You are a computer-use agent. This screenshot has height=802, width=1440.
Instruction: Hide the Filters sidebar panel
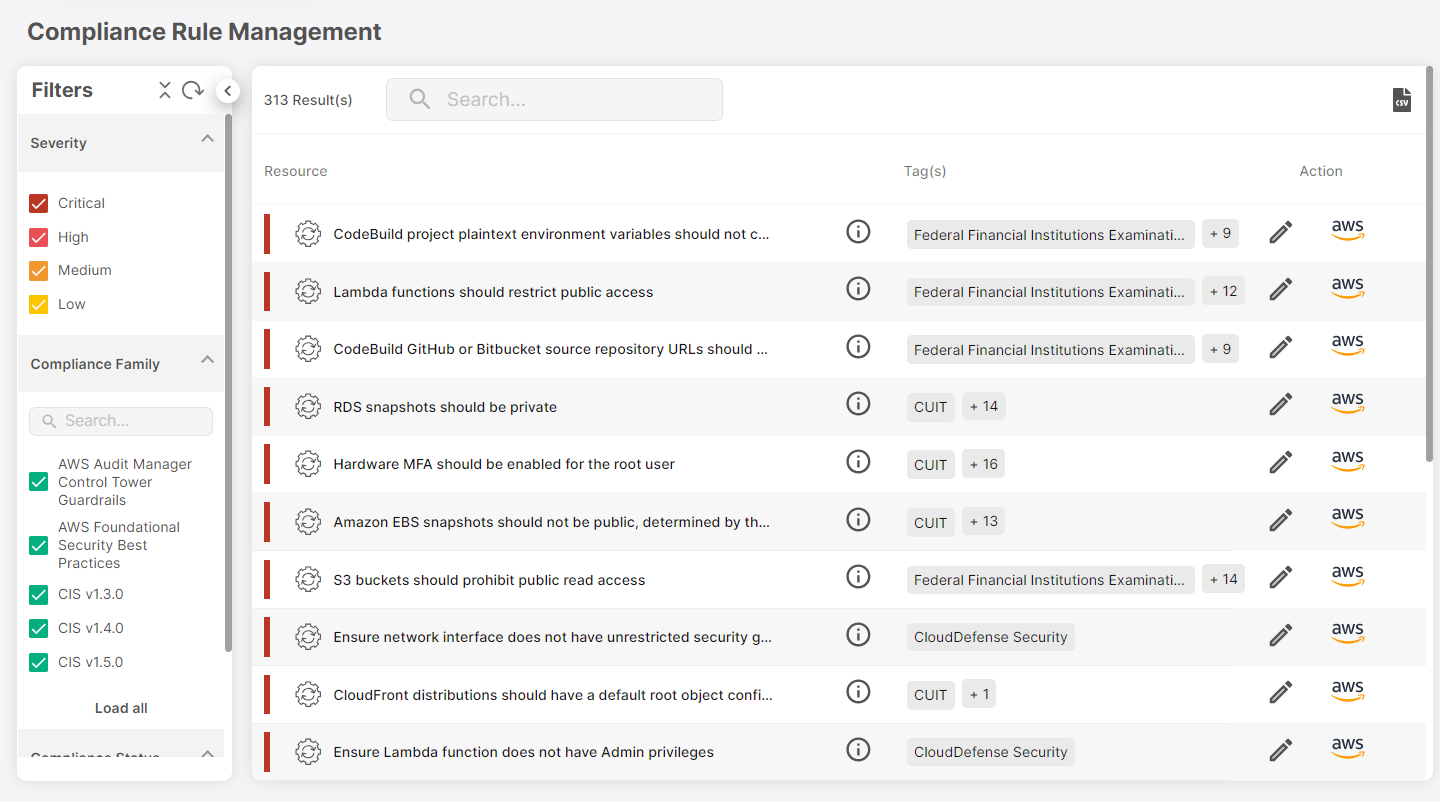click(227, 91)
